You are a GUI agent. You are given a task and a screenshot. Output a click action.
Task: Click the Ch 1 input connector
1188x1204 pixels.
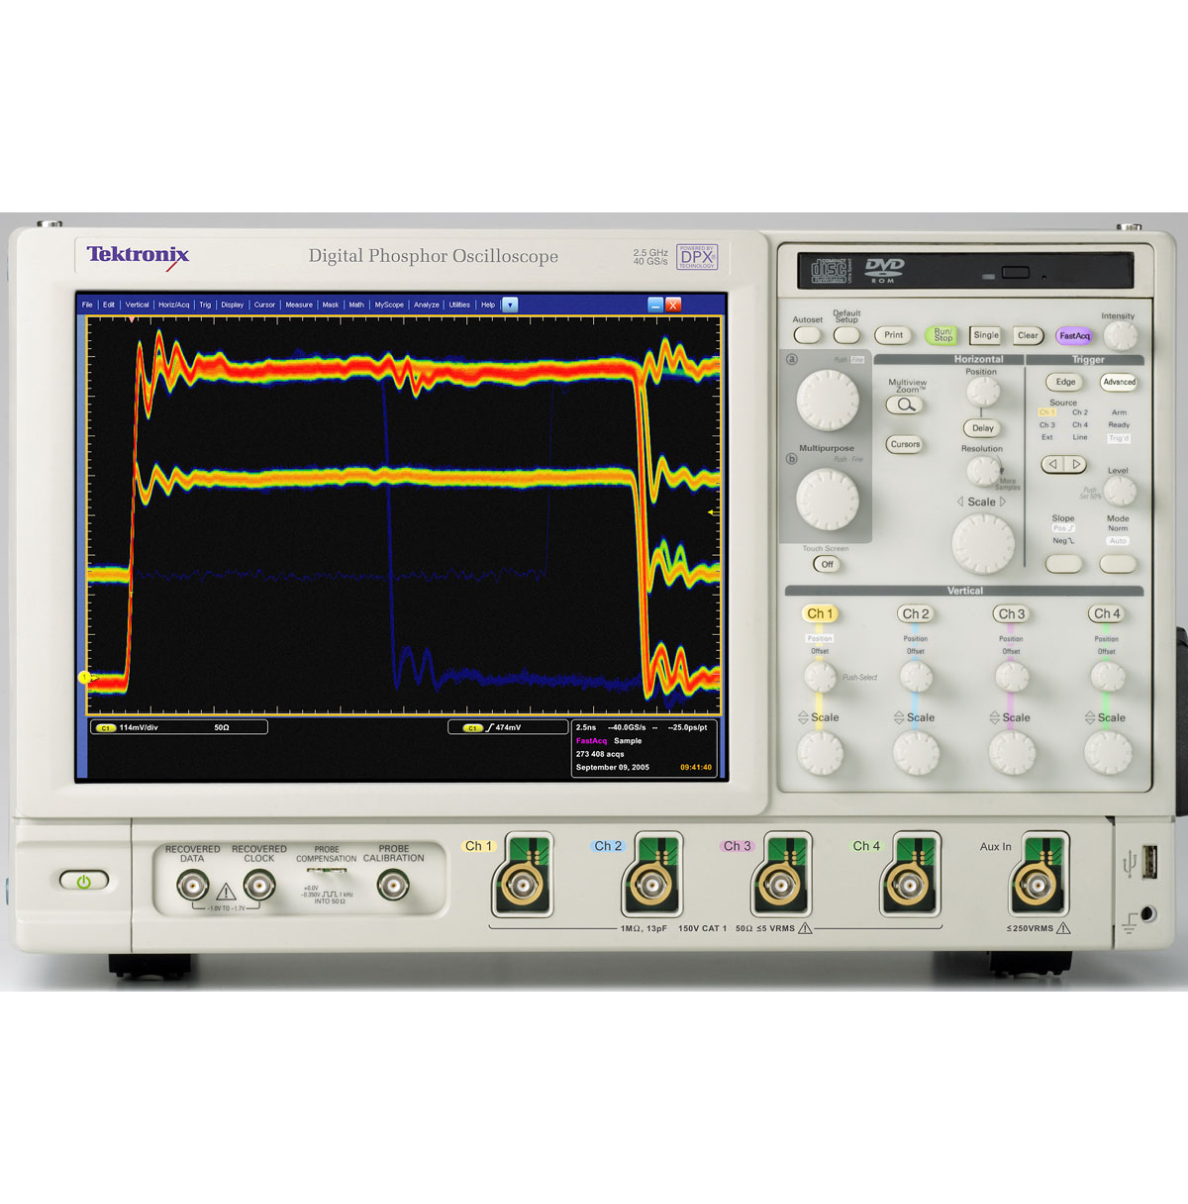point(521,884)
